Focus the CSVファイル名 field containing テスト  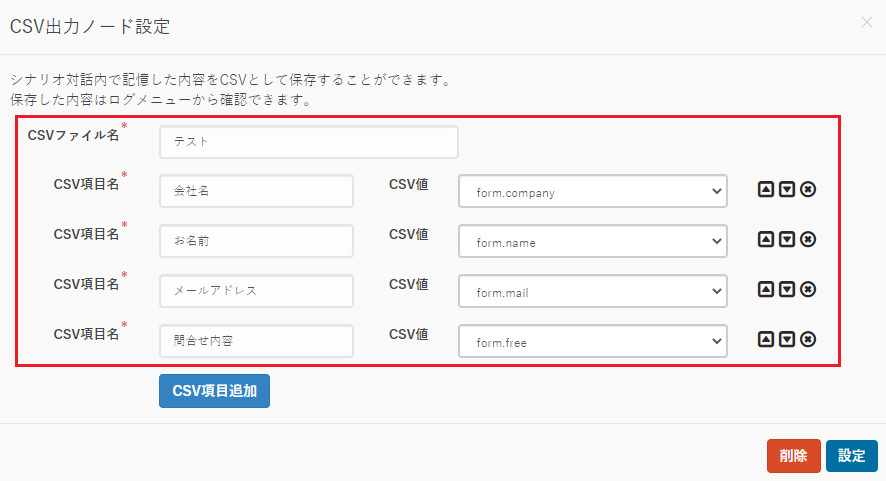tap(309, 142)
